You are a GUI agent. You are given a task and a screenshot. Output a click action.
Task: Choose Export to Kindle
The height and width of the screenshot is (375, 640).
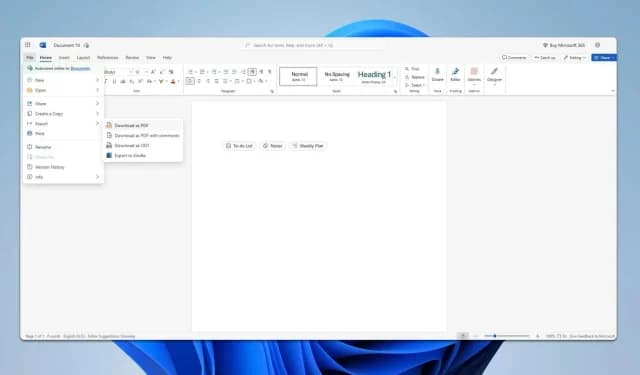(x=143, y=155)
